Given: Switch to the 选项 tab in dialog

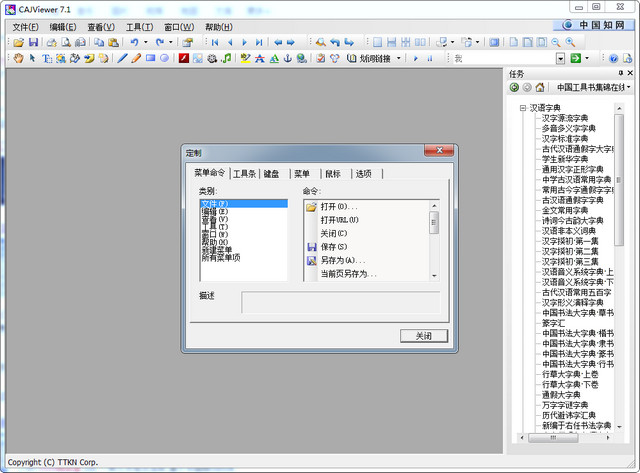Looking at the screenshot, I should (363, 174).
